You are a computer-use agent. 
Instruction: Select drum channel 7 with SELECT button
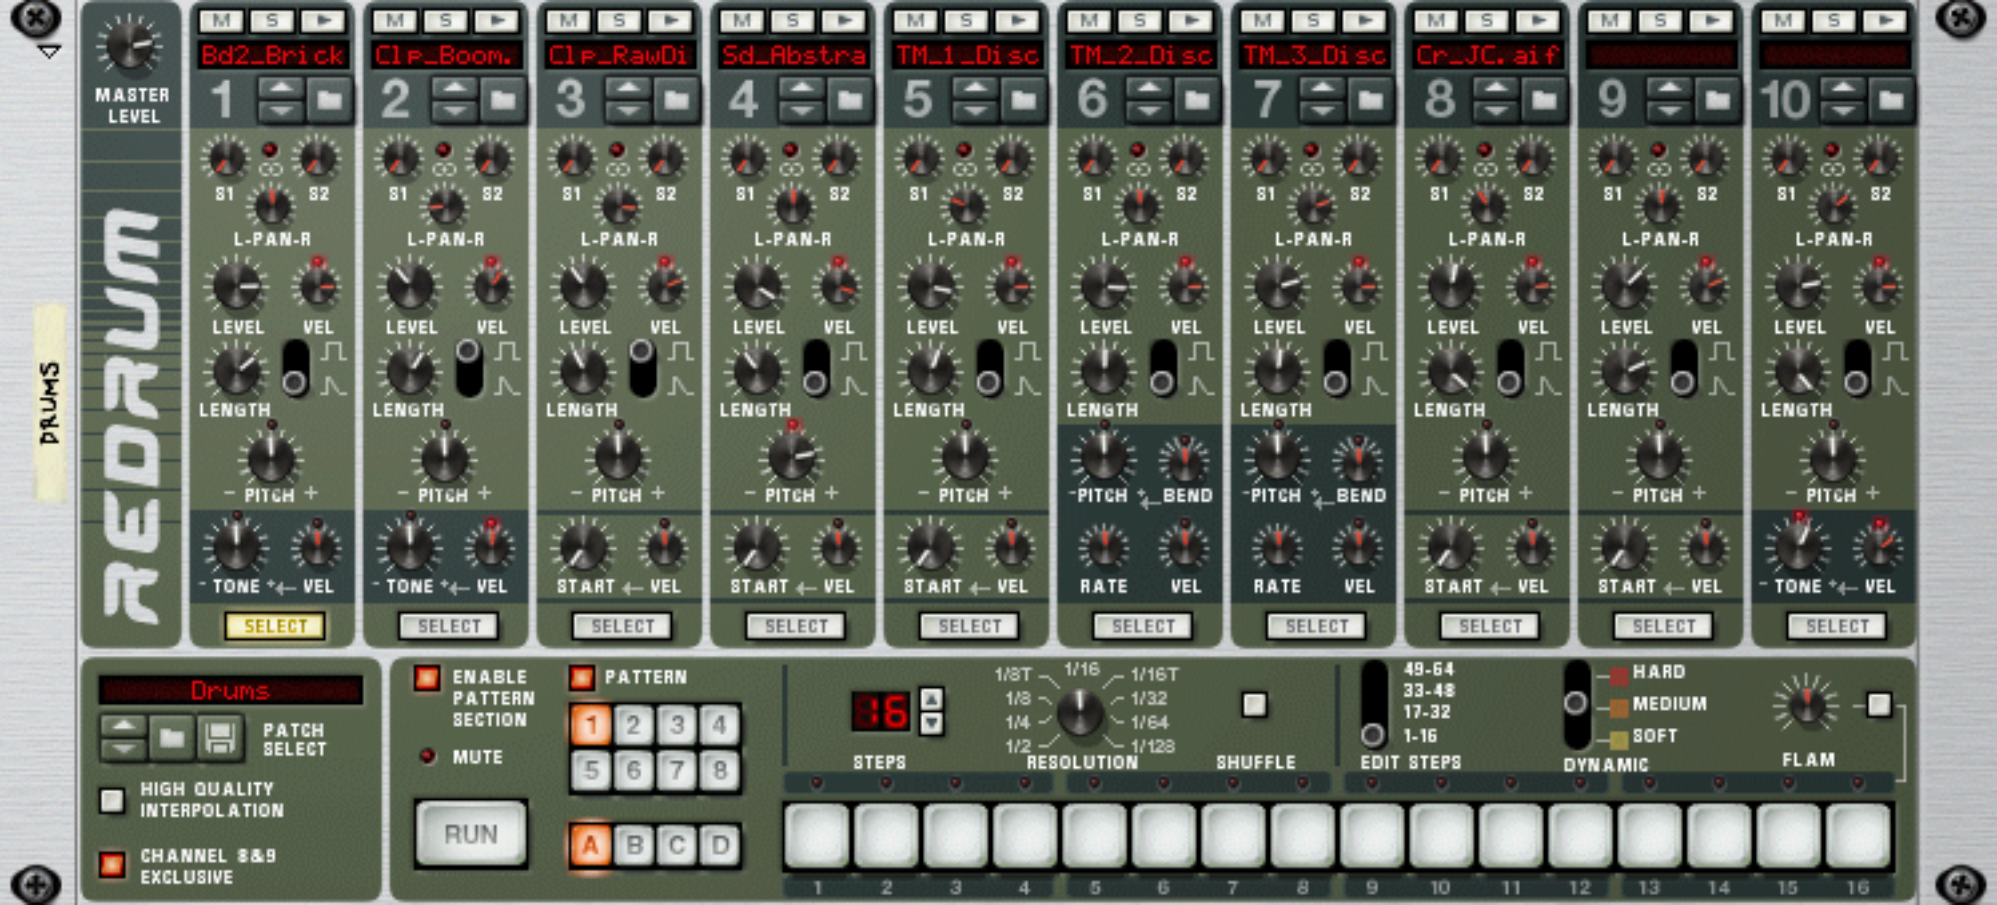pyautogui.click(x=1316, y=626)
